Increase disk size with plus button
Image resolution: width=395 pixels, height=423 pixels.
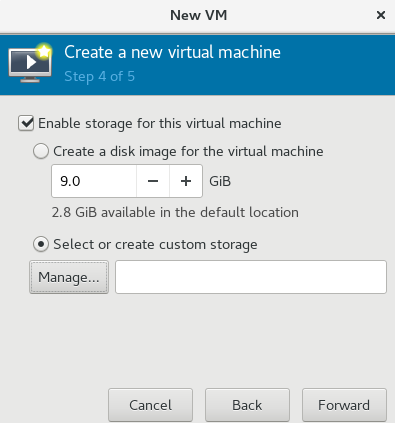(x=186, y=181)
